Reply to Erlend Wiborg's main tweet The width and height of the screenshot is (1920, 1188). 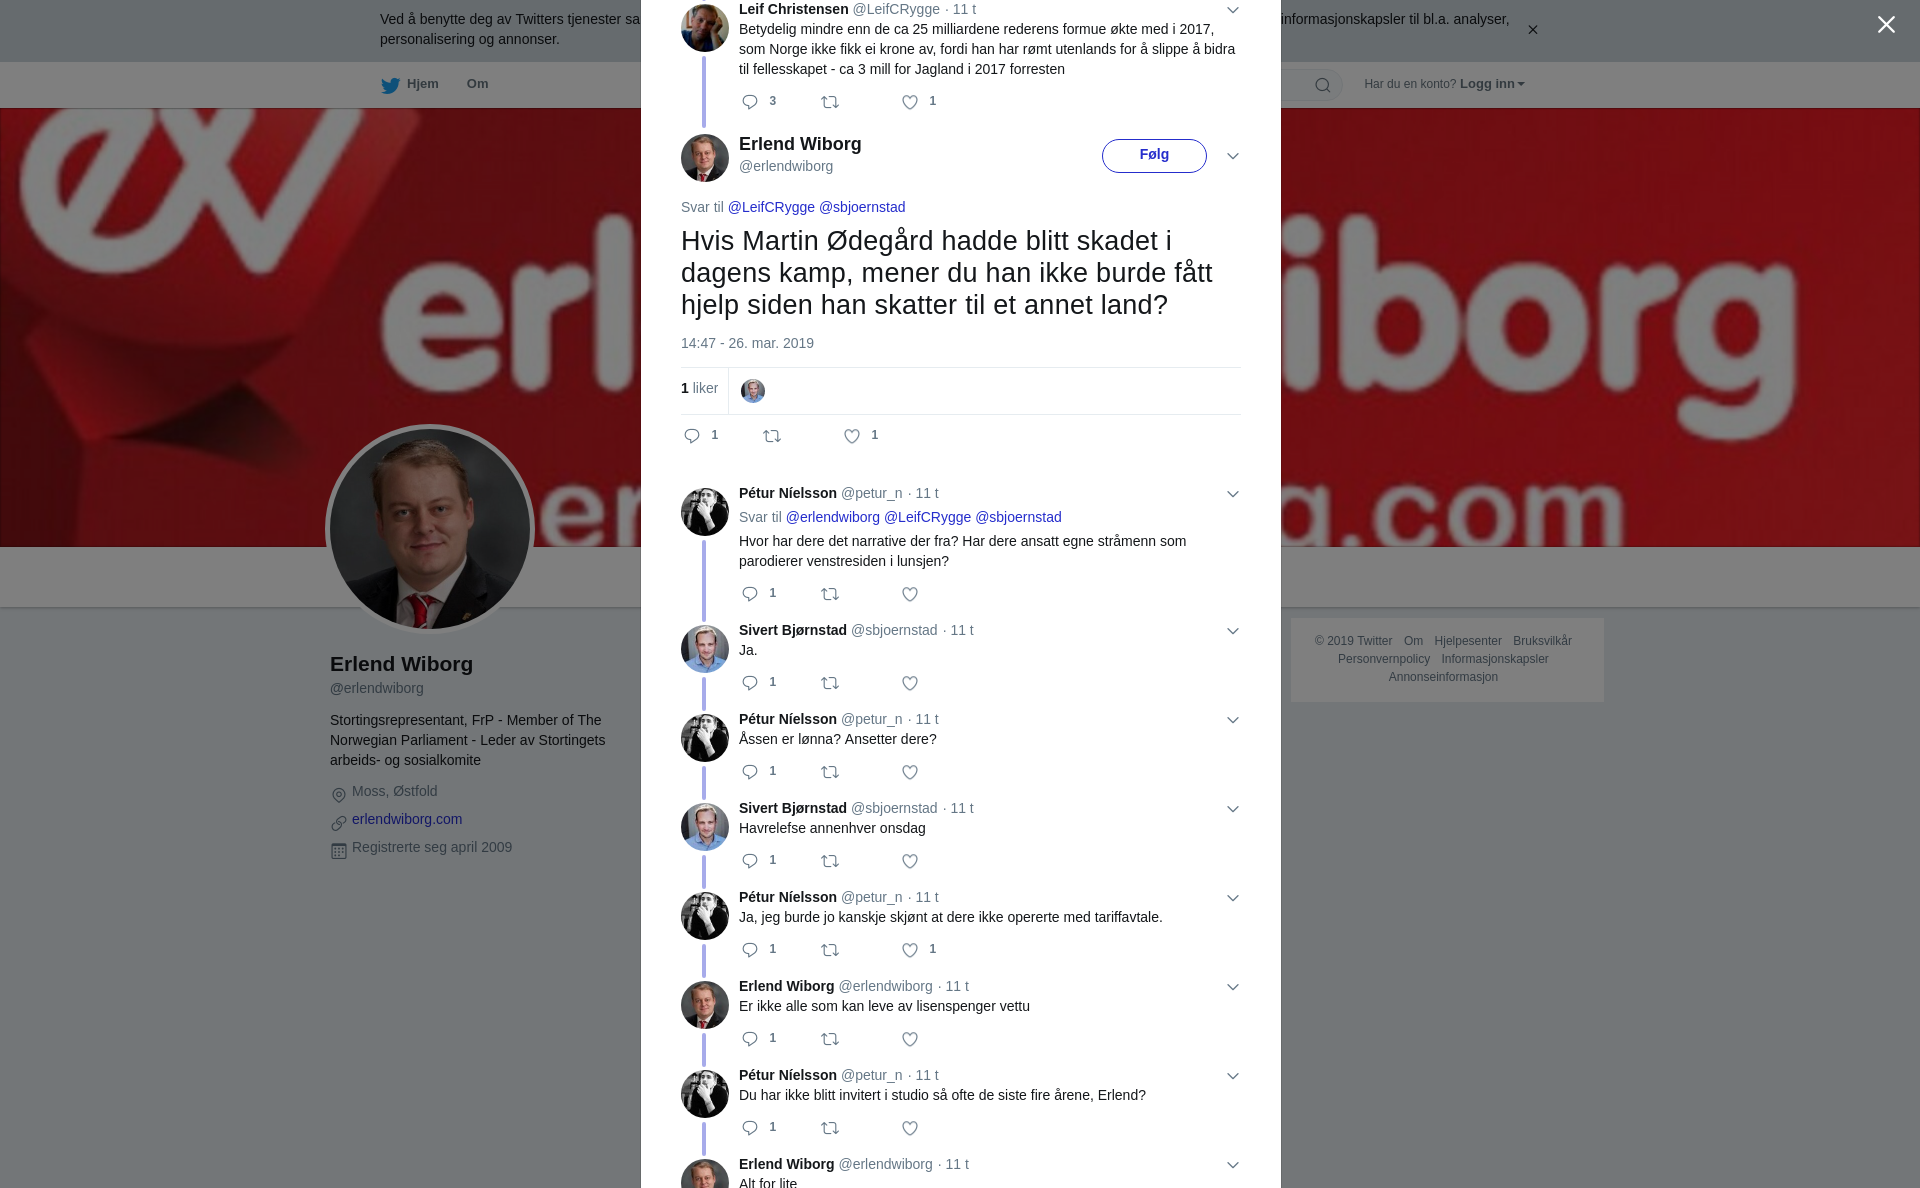point(692,436)
